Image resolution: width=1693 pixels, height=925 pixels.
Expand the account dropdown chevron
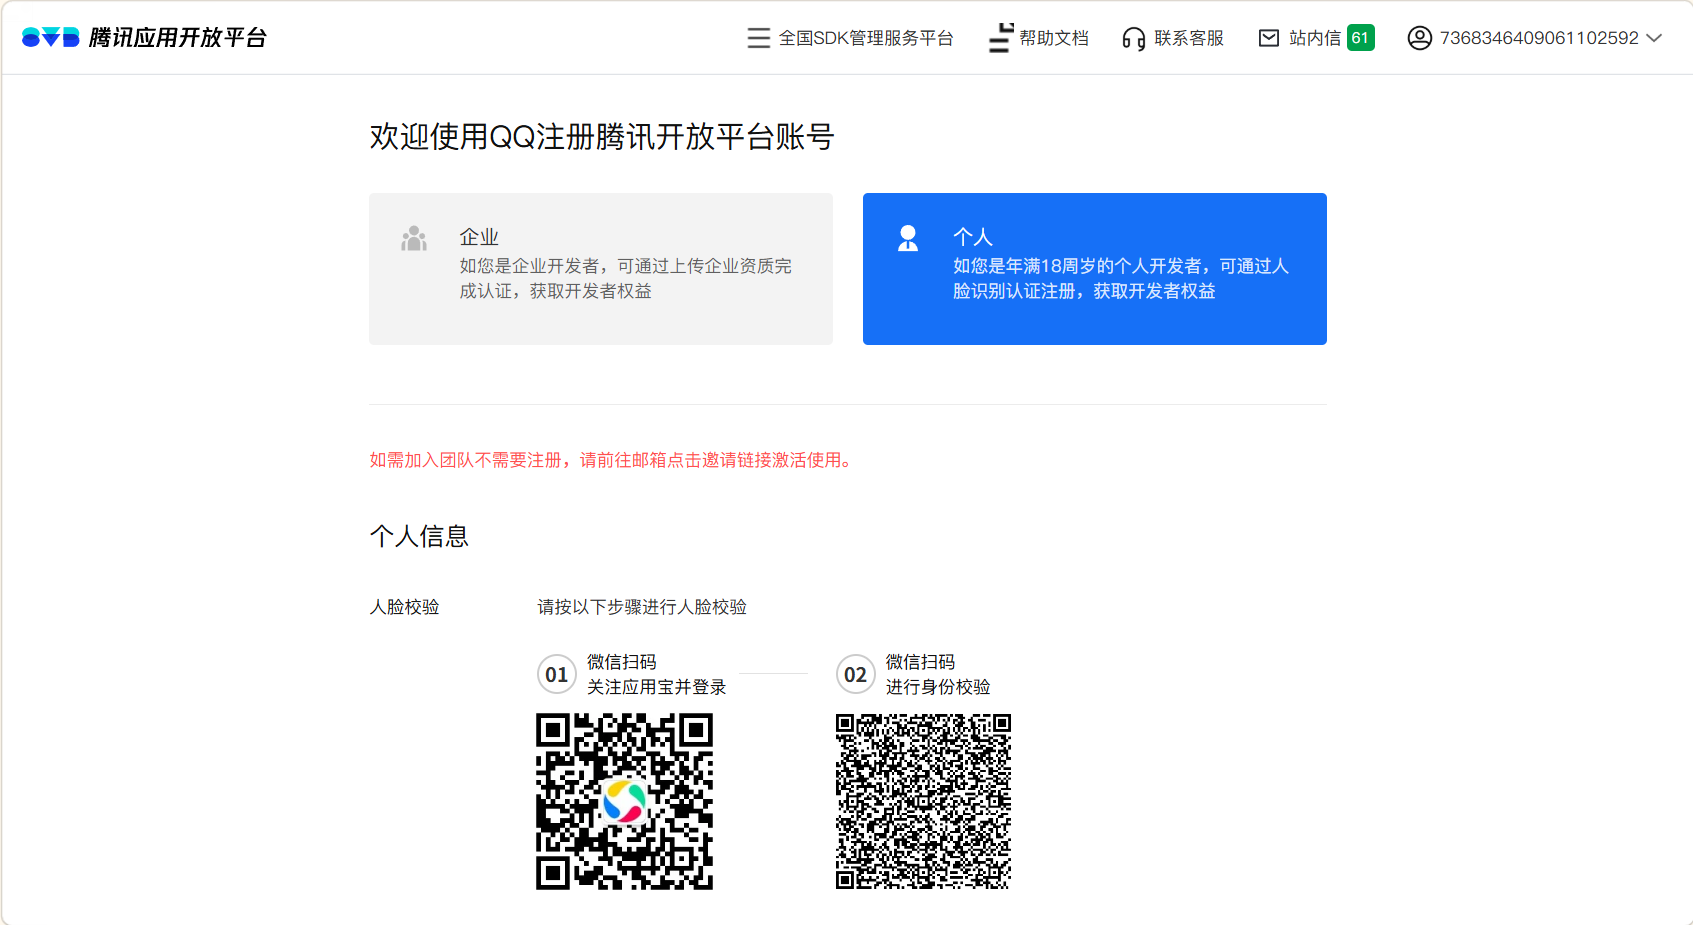coord(1654,38)
